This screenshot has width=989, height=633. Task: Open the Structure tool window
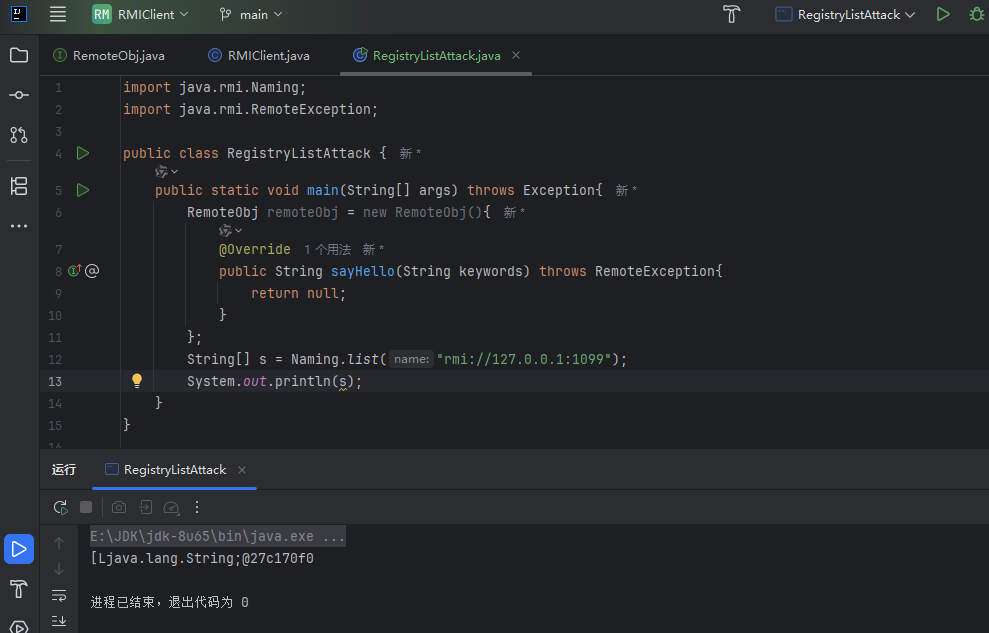pyautogui.click(x=19, y=186)
